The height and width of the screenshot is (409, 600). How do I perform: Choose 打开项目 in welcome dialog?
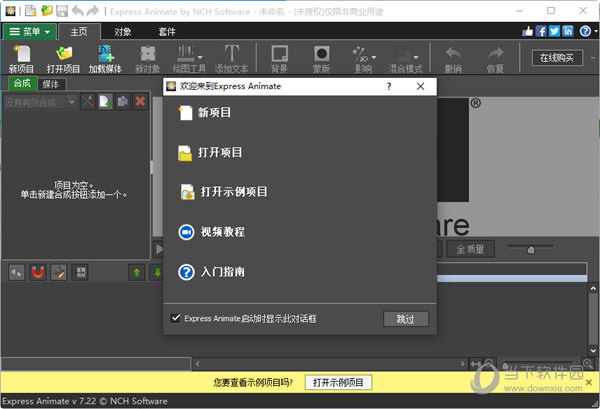pyautogui.click(x=210, y=153)
